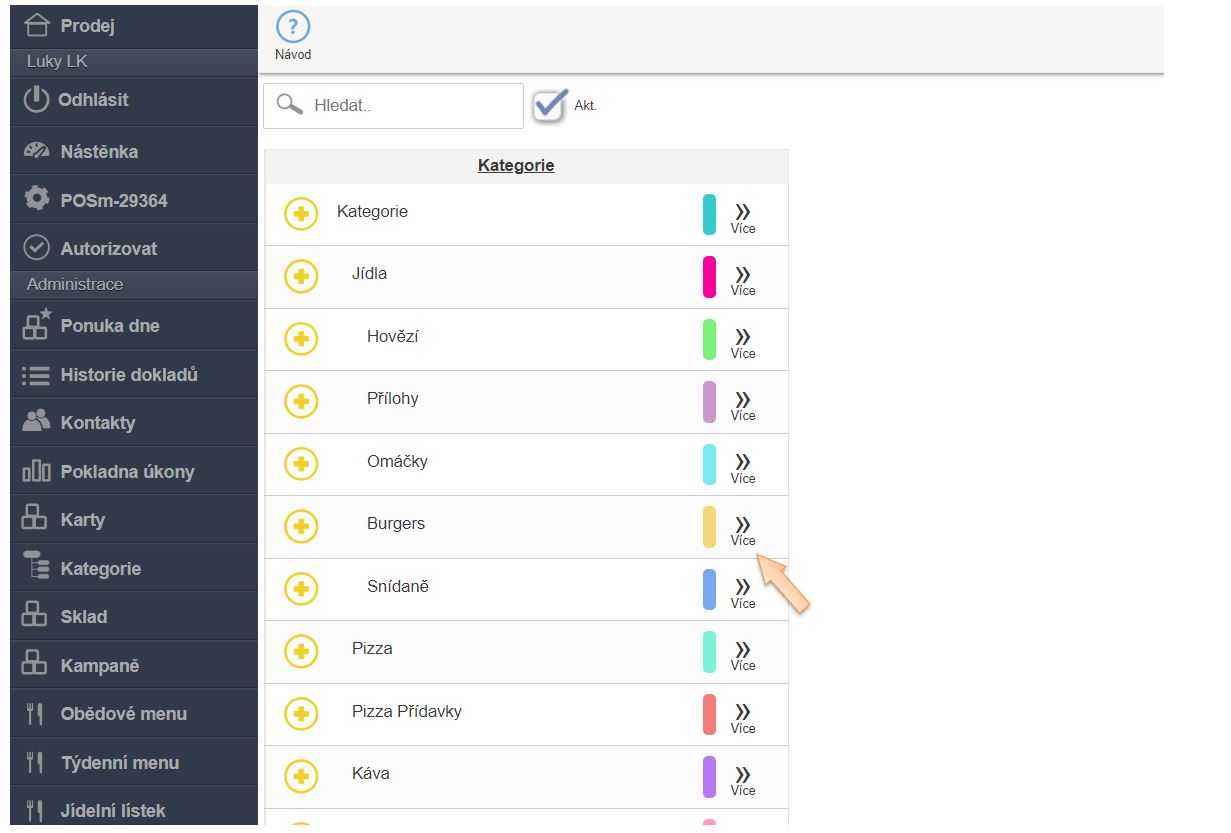Click the yellow plus icon beside Burgers
Screen dimensions: 1231x833
tap(301, 526)
